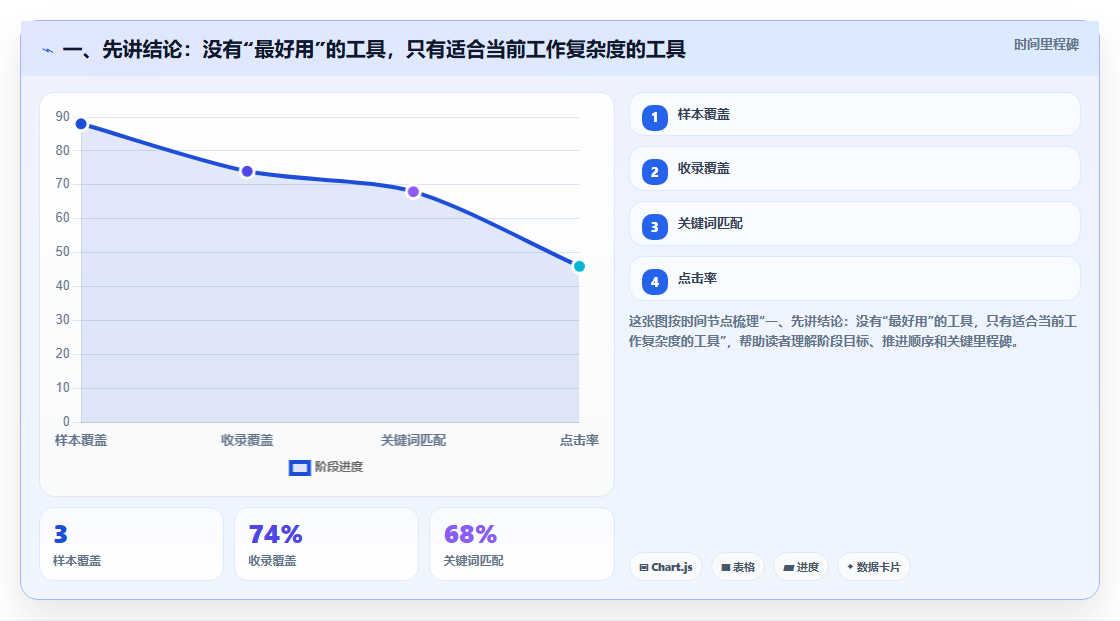Select step 2 收录覆盖 in the list
Viewport: 1120px width, 621px height.
(854, 169)
